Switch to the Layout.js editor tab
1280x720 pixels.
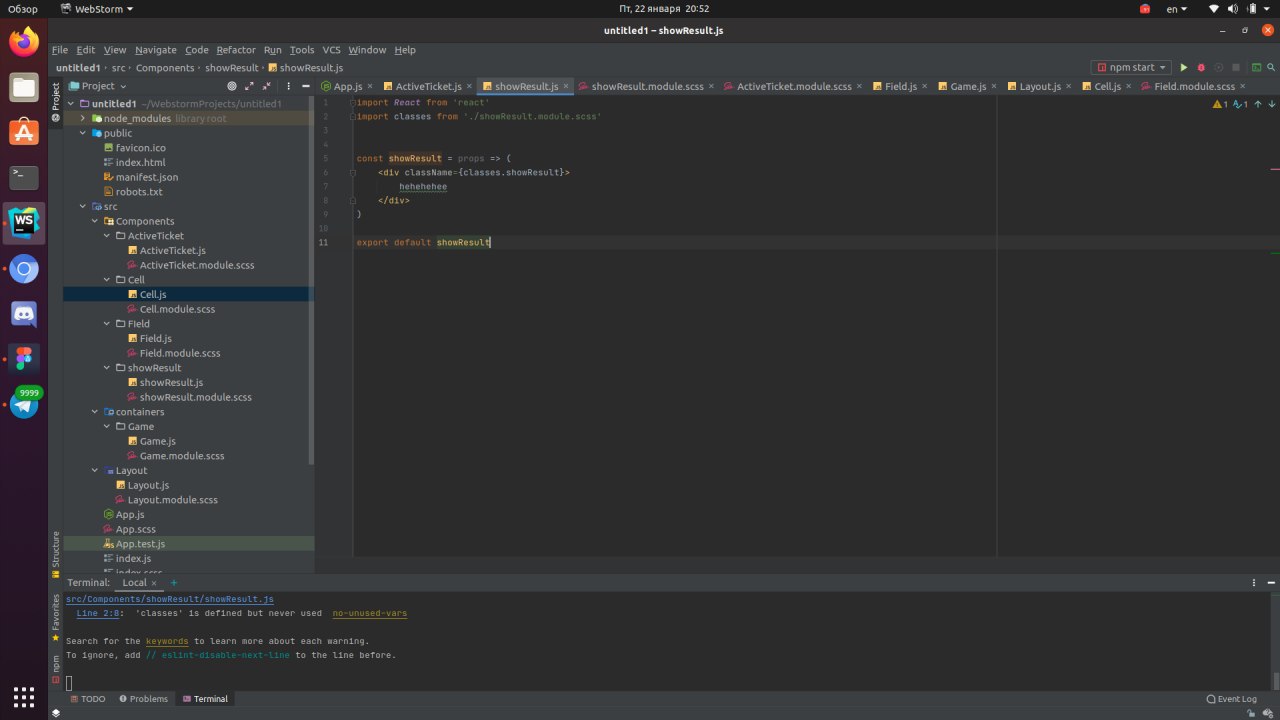1040,86
